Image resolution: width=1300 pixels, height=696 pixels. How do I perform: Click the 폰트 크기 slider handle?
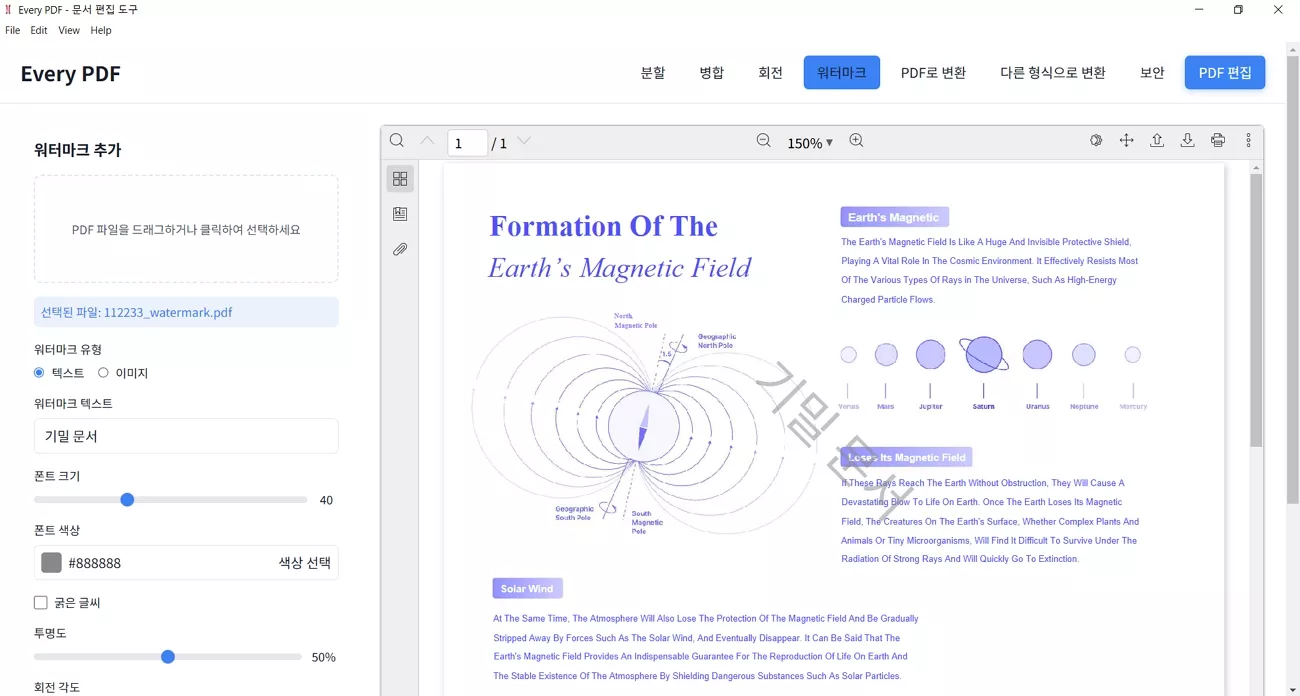point(127,499)
